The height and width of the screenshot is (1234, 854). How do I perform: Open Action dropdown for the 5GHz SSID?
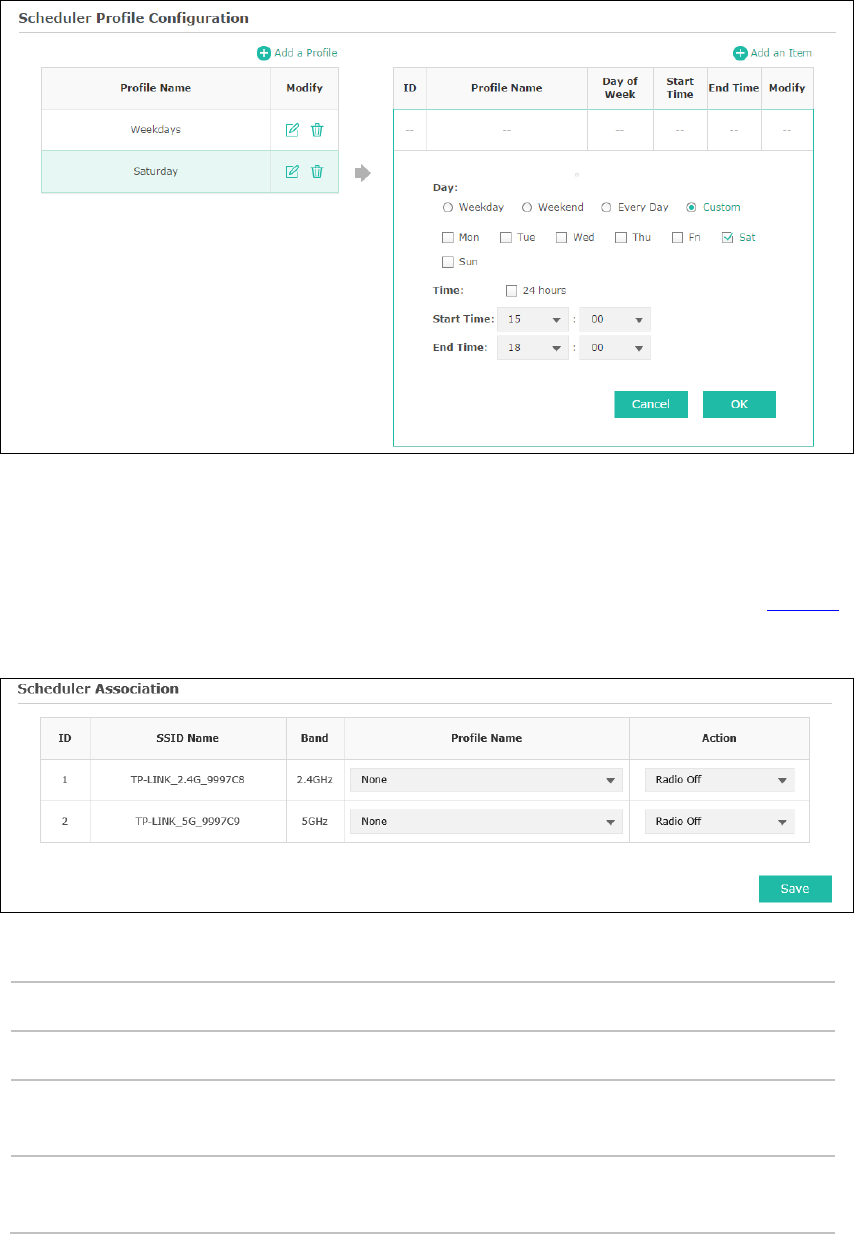[x=720, y=821]
